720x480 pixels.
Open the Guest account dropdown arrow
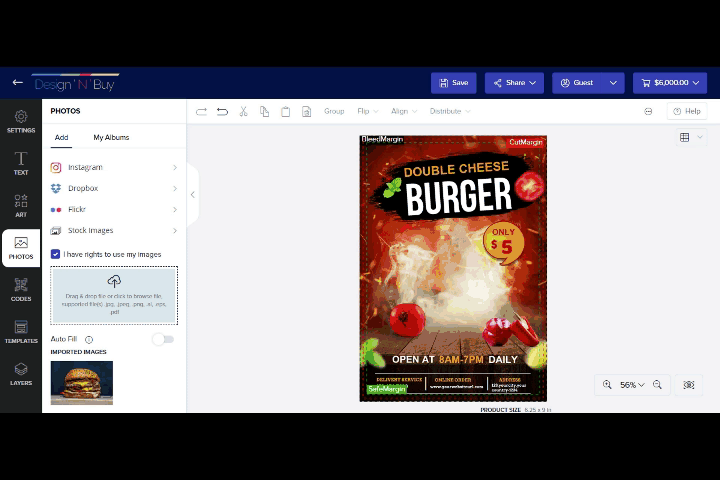(x=613, y=83)
